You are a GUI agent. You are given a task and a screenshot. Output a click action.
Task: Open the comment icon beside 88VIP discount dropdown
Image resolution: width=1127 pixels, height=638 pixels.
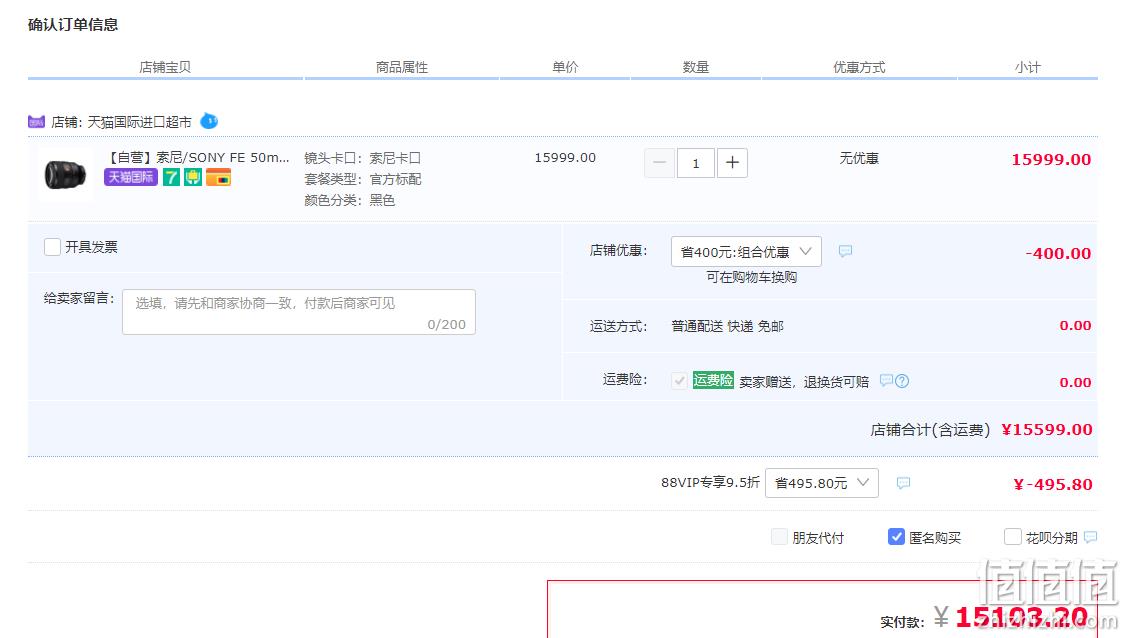click(x=903, y=483)
